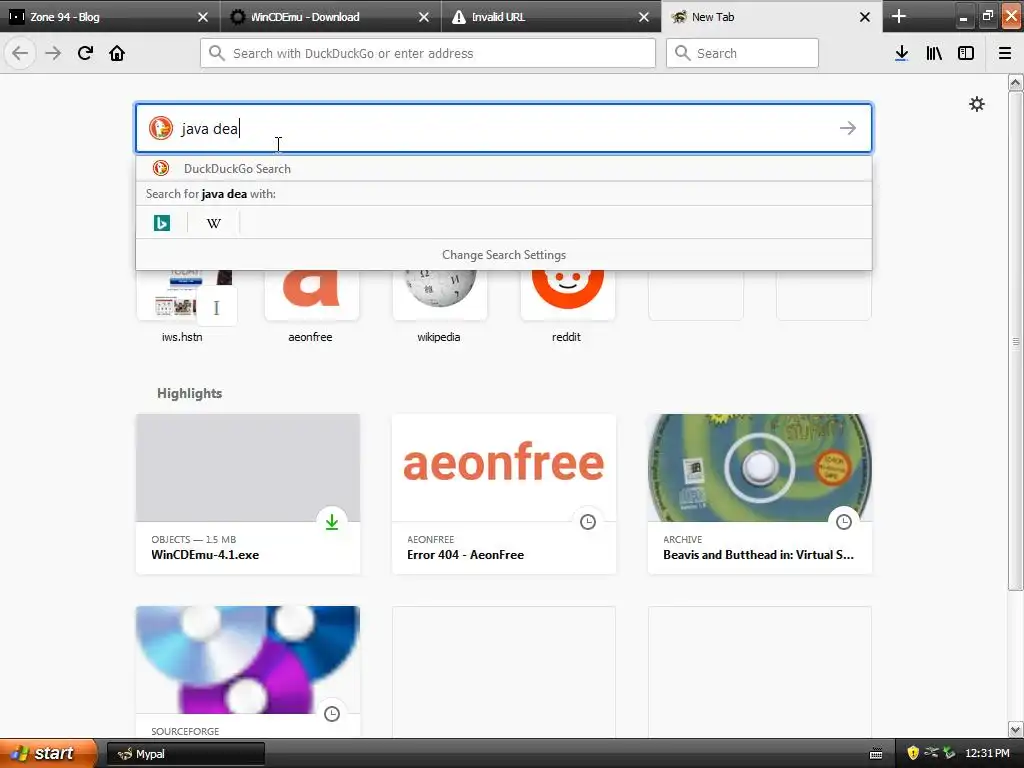Screen dimensions: 1024x768
Task: Open the hamburger application menu
Action: coord(1004,53)
